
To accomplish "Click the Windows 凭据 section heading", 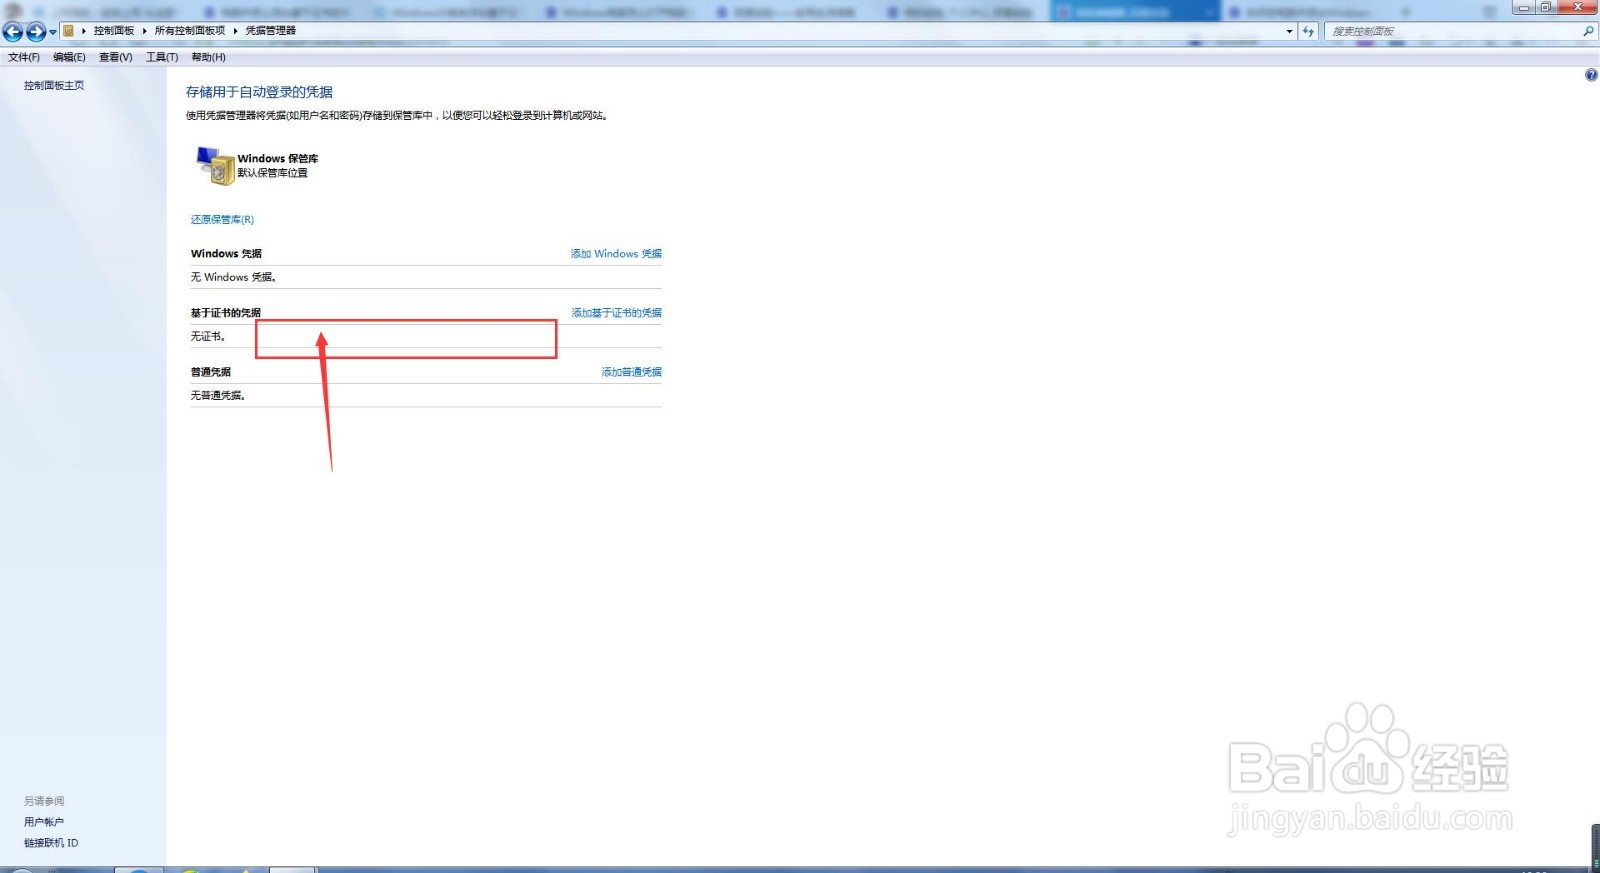I will coord(226,253).
